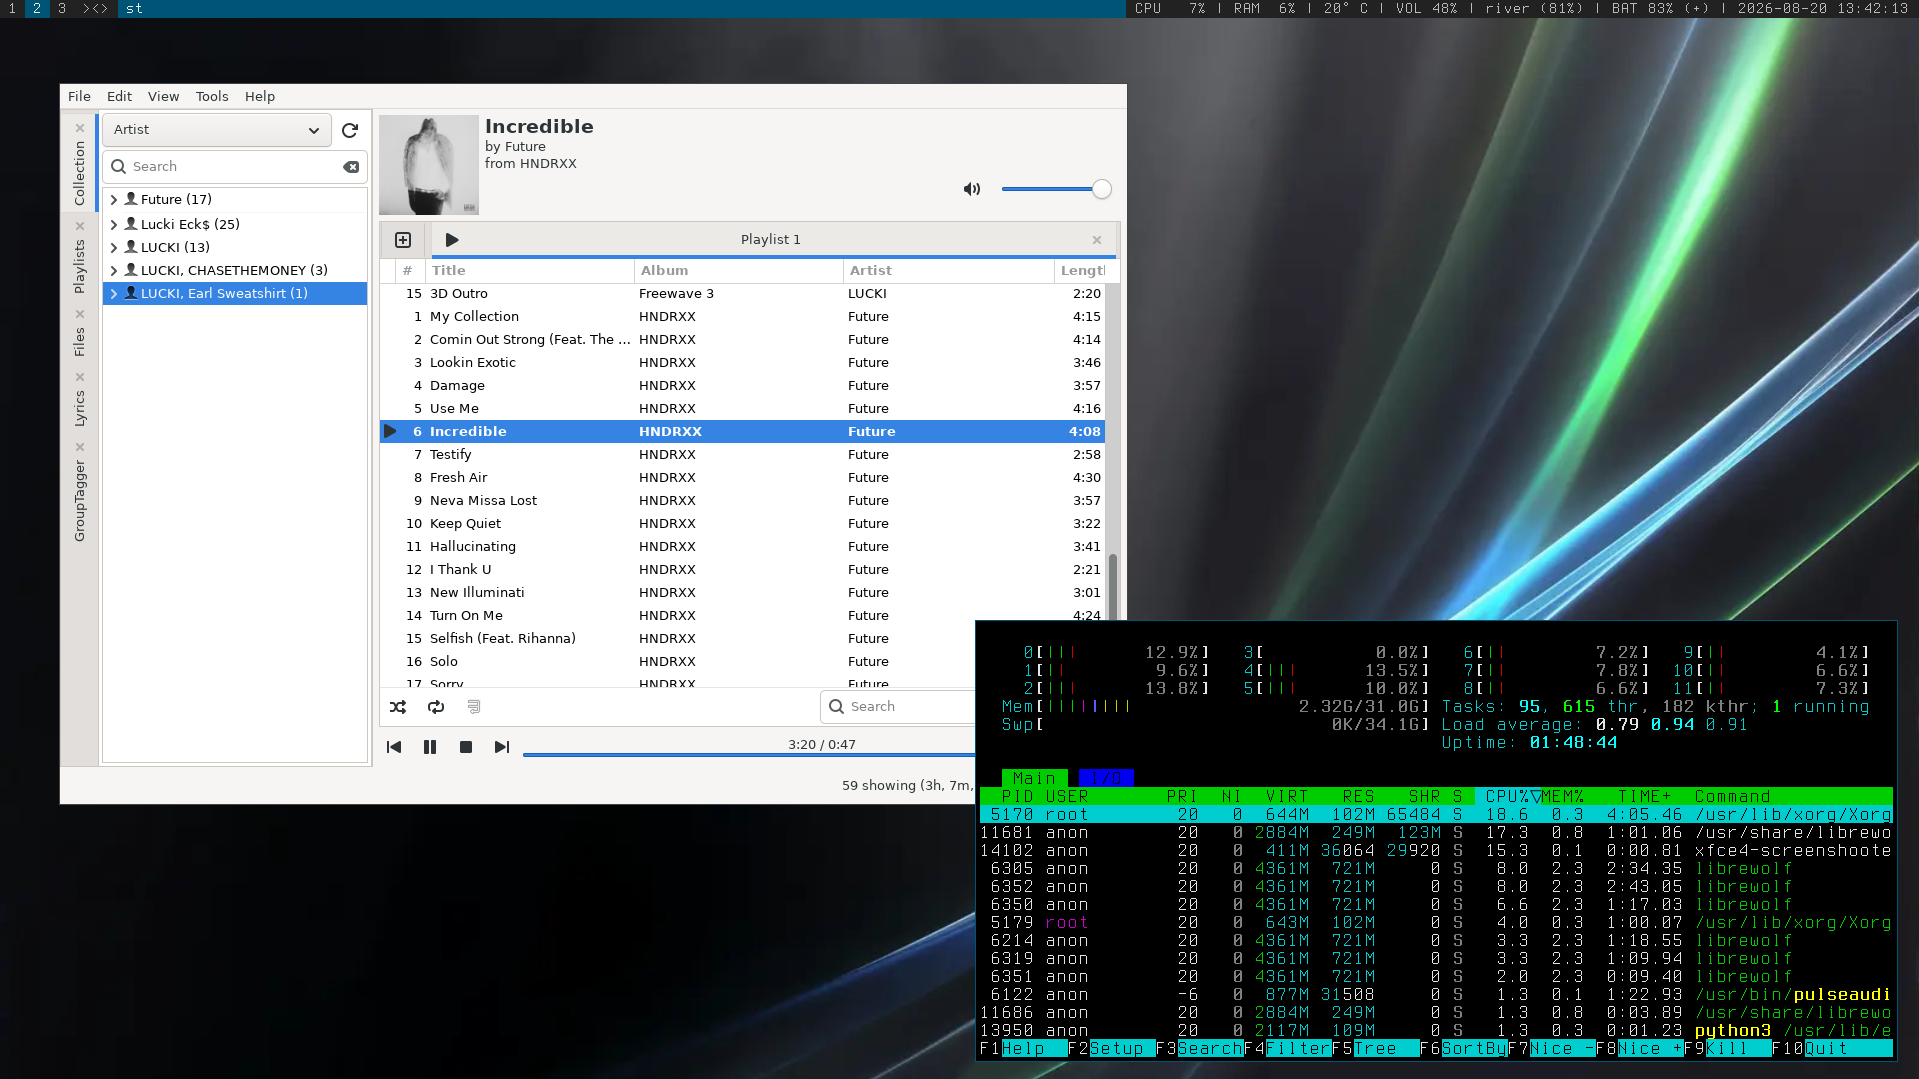Open the Lyrics side tab

[x=80, y=408]
